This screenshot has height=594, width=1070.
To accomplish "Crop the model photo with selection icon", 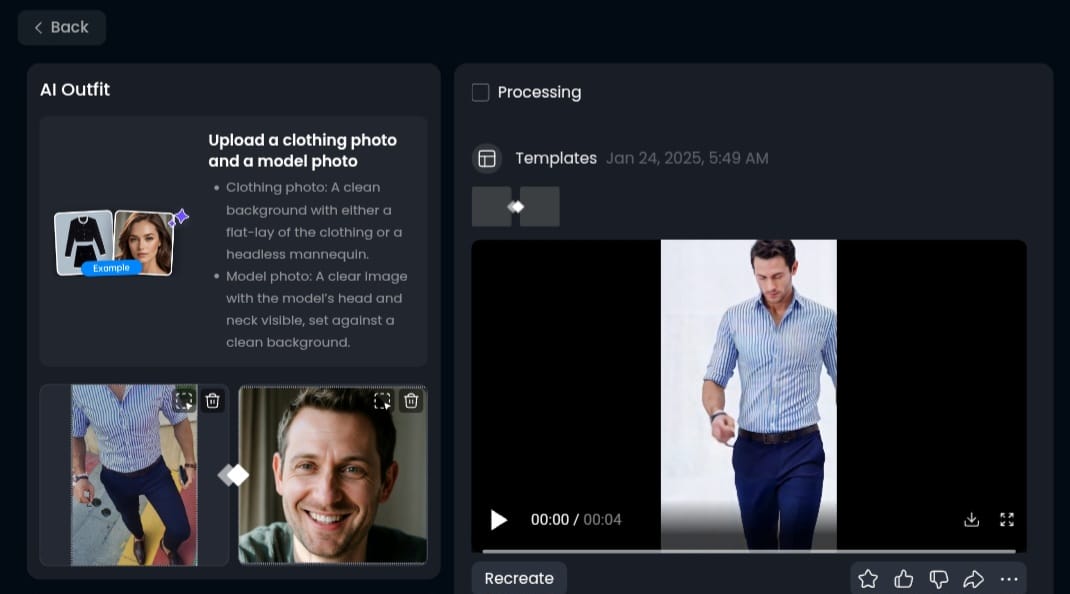I will point(382,401).
